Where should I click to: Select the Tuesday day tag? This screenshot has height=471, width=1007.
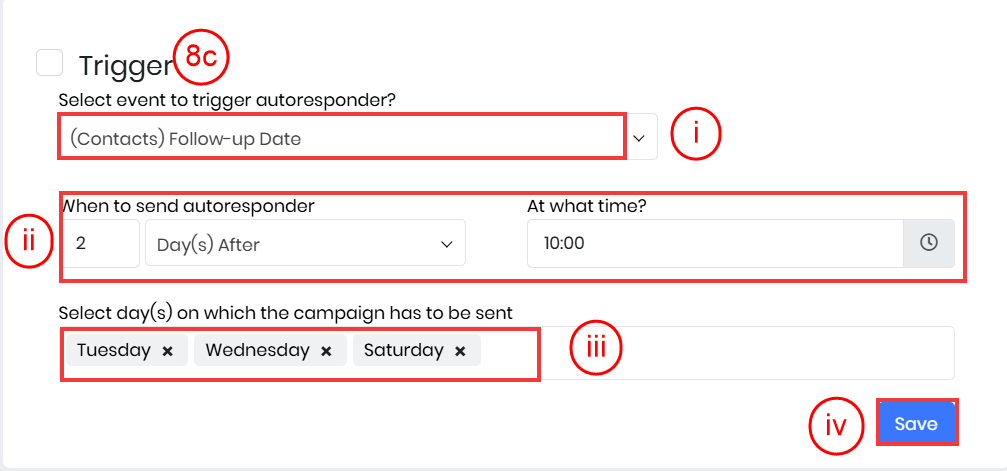113,351
